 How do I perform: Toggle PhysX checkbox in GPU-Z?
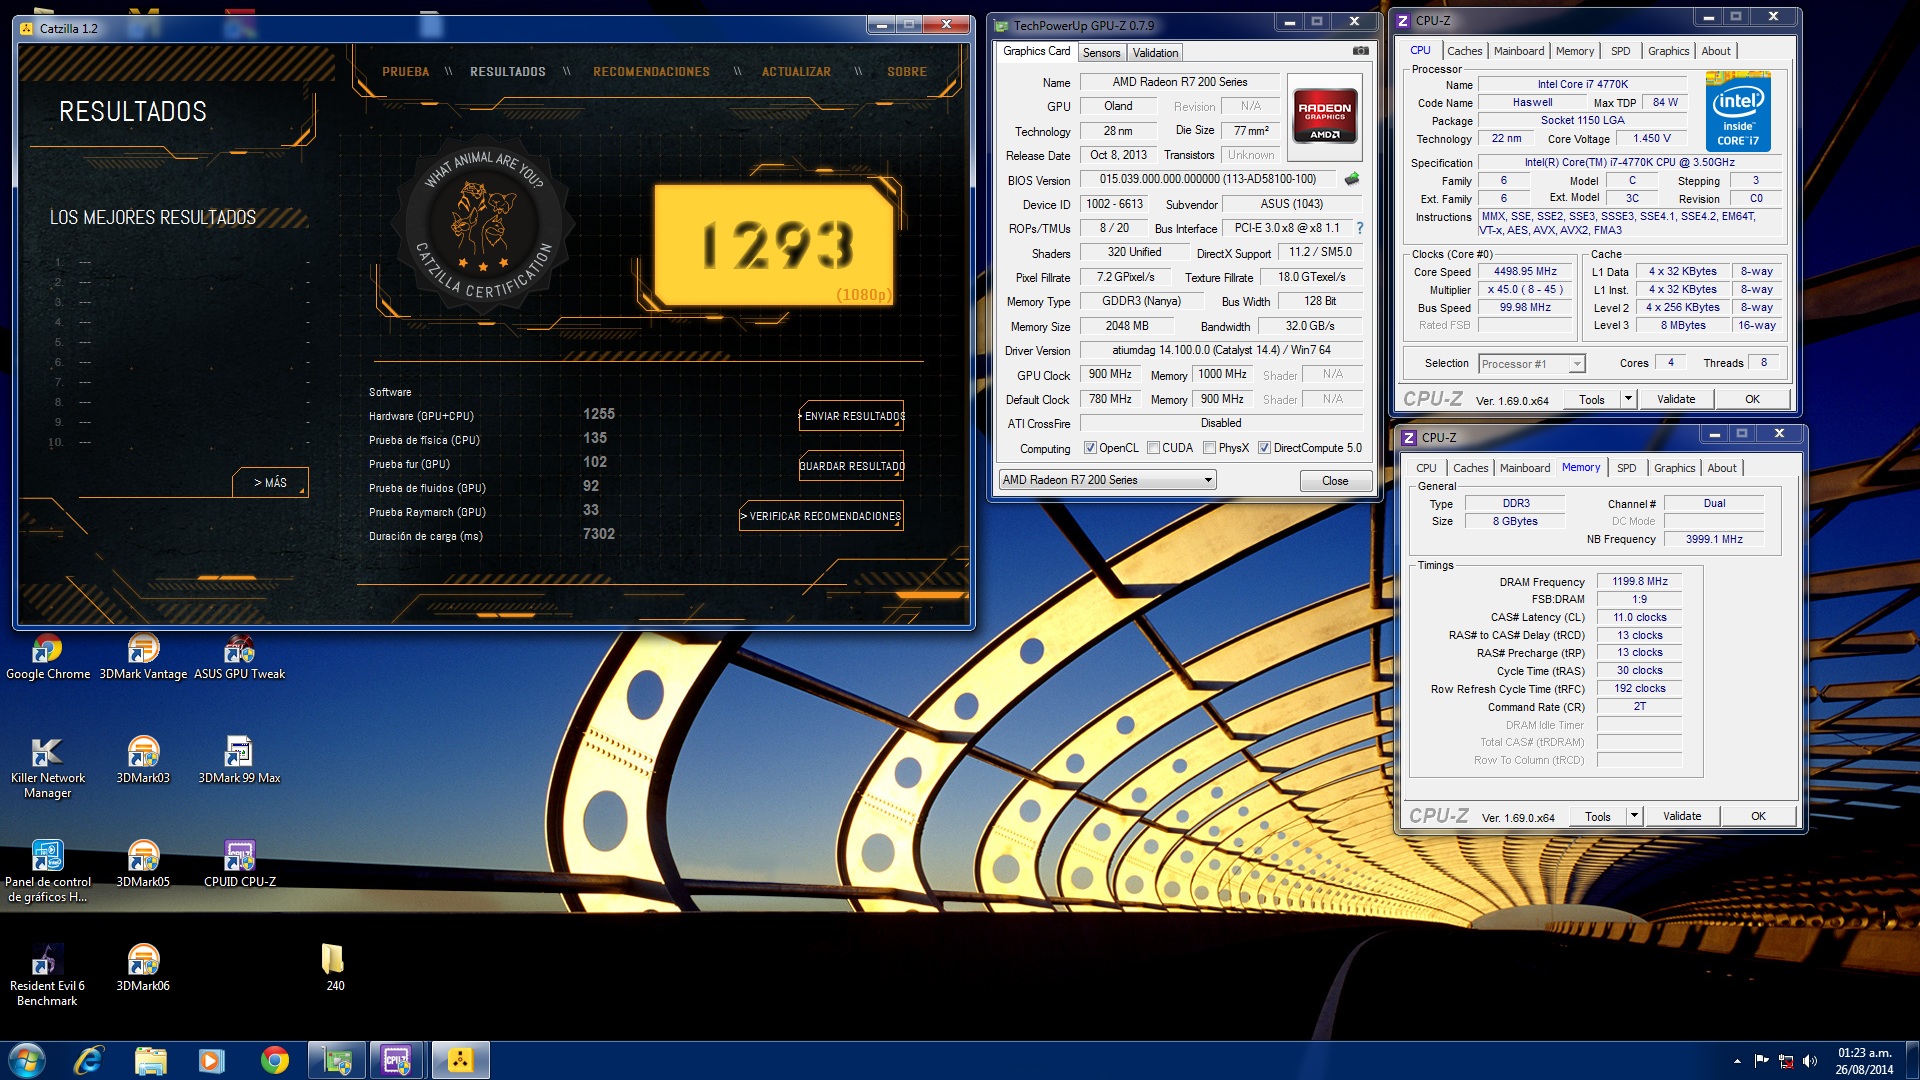pos(1210,448)
